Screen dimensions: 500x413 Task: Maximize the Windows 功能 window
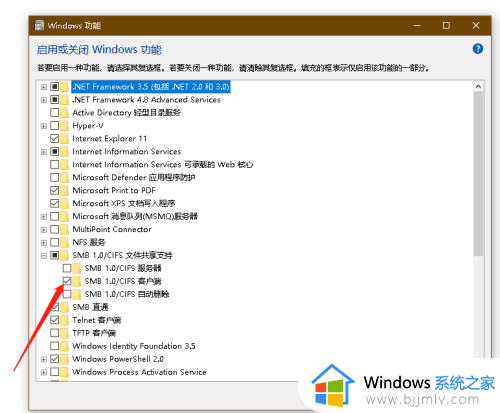[446, 26]
